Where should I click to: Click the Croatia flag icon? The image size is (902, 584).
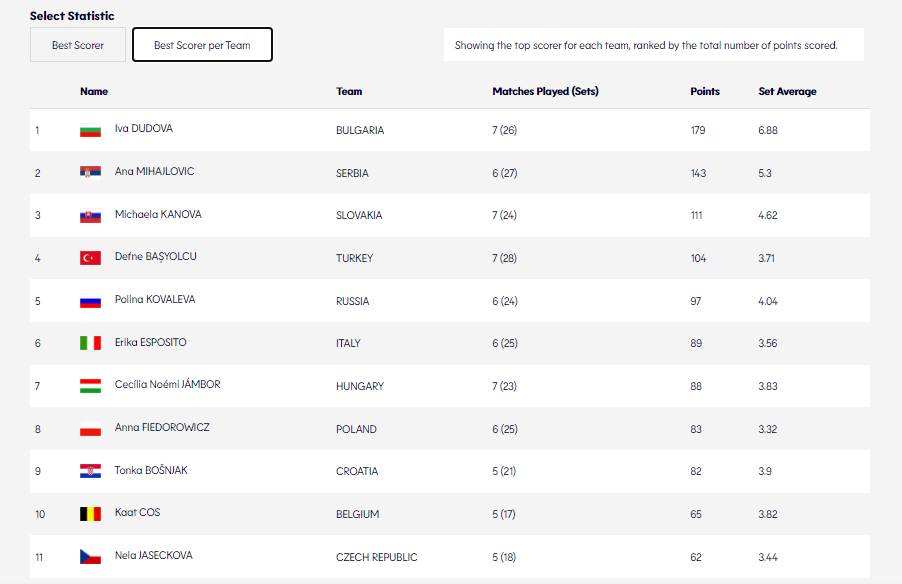click(x=90, y=471)
